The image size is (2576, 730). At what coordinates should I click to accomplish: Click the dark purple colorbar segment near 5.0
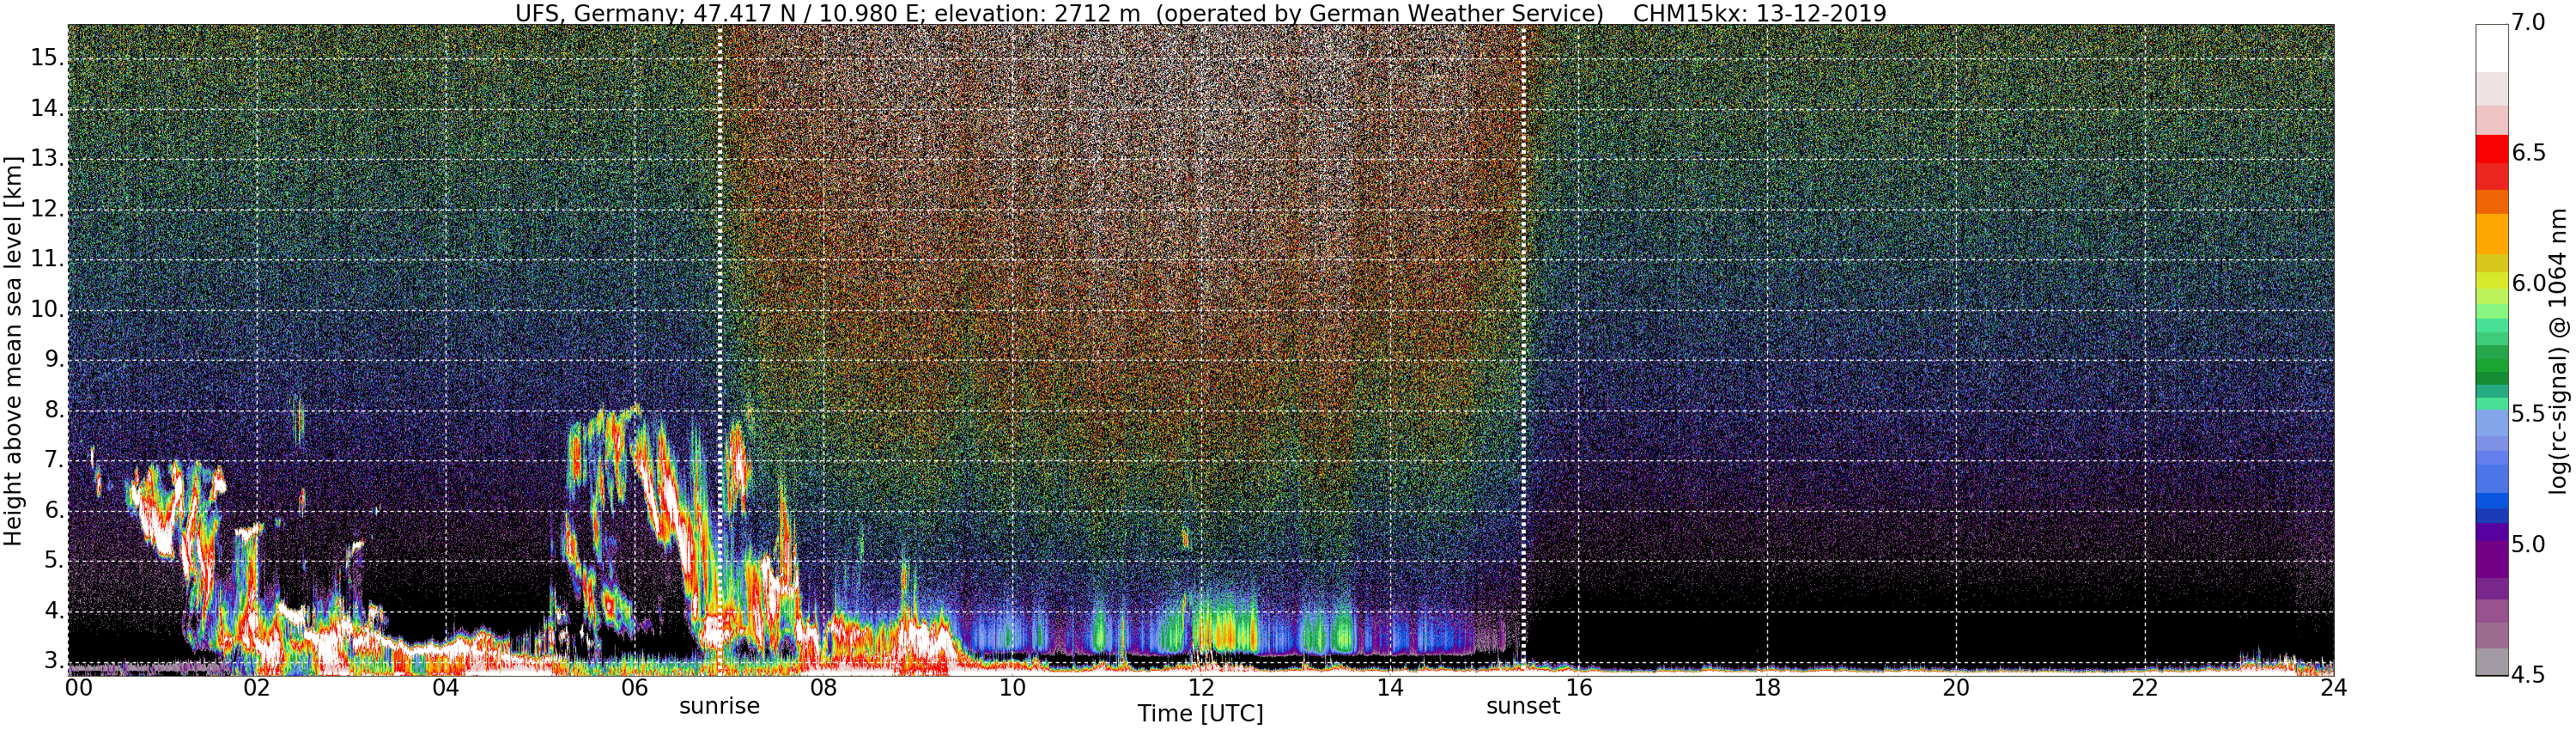tap(2492, 560)
